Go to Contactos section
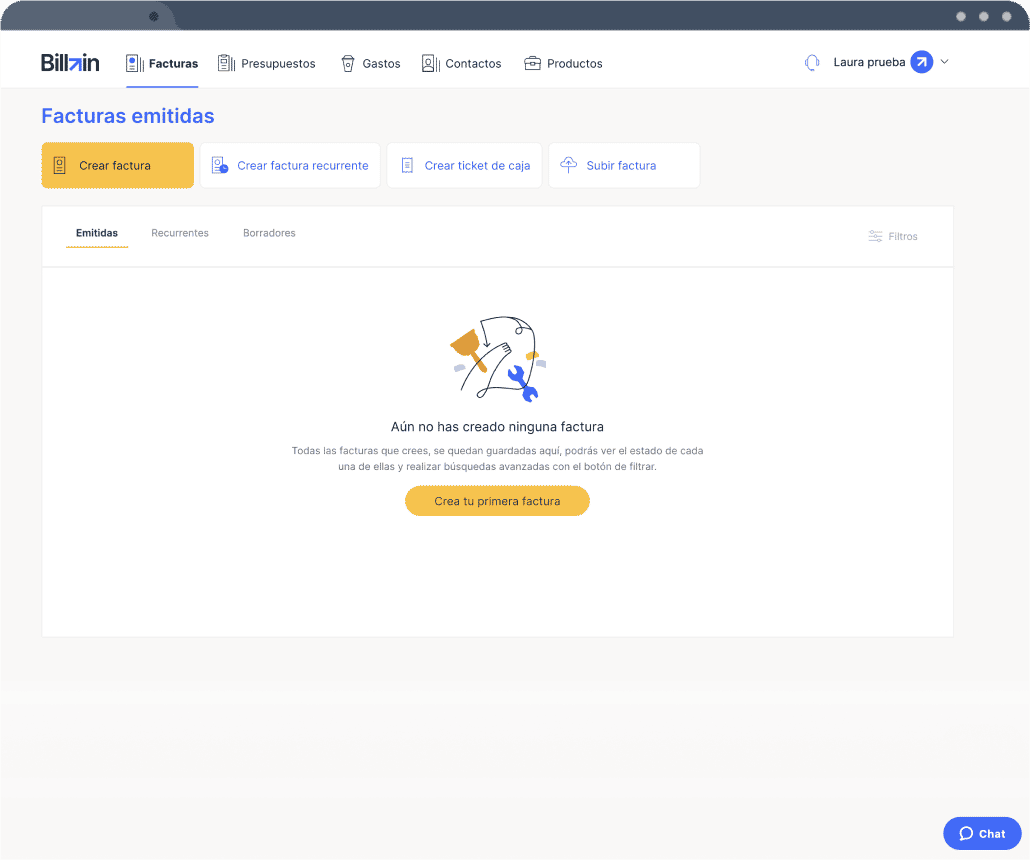This screenshot has height=860, width=1030. [462, 64]
